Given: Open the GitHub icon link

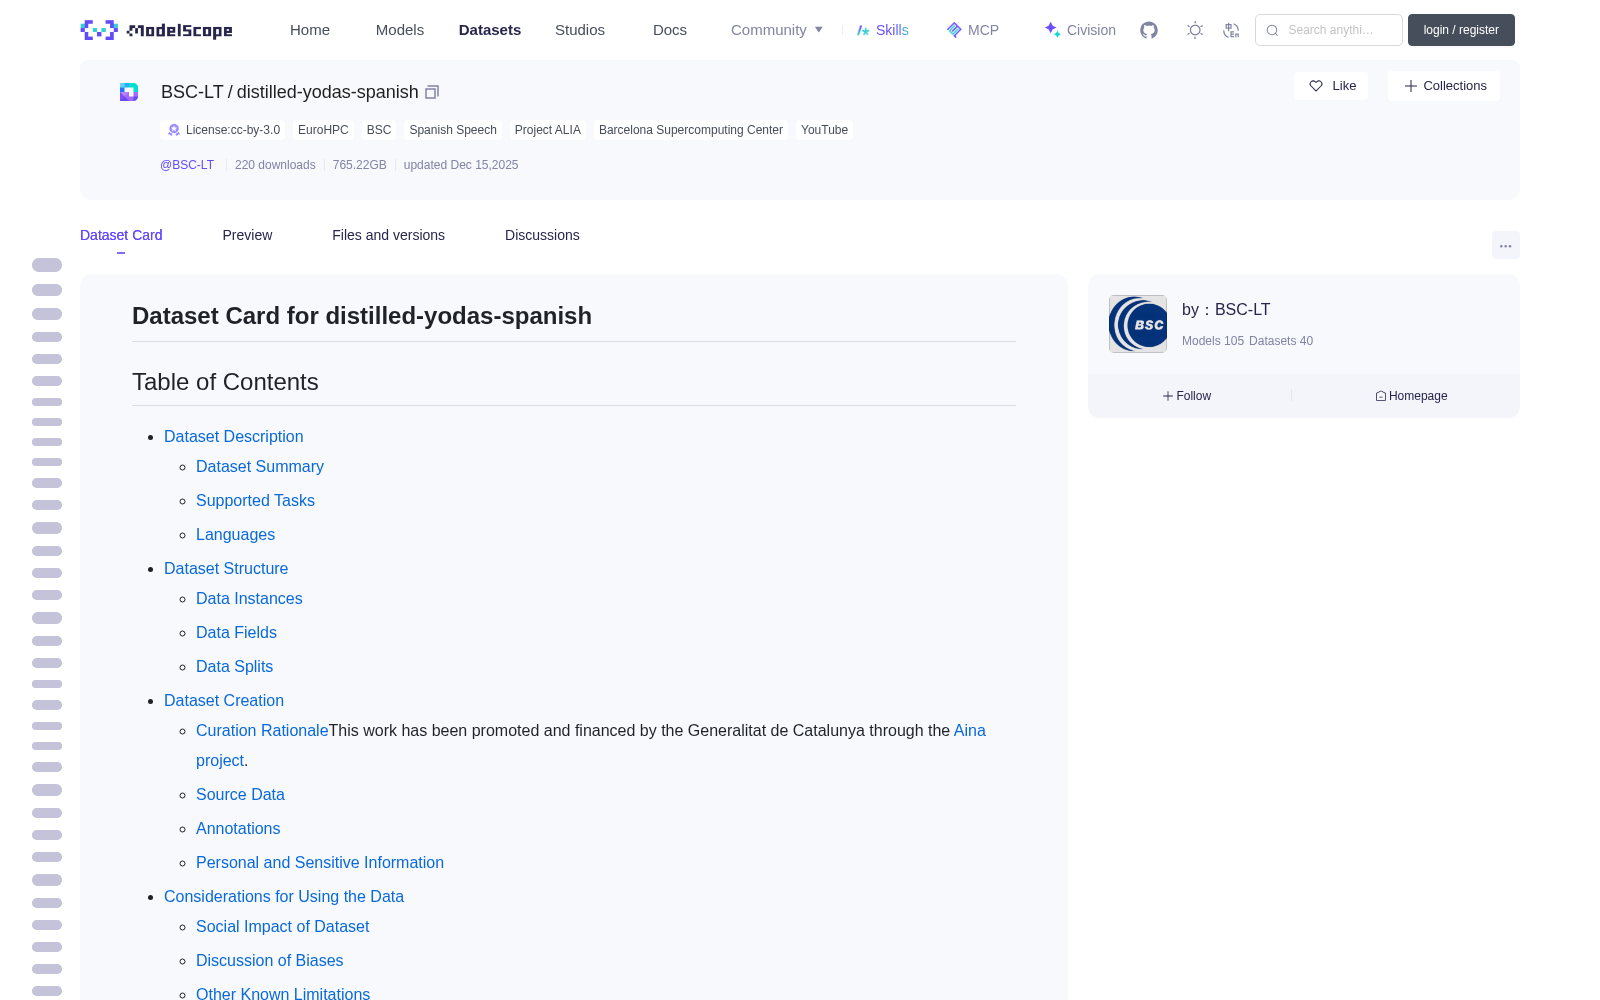Looking at the screenshot, I should 1149,30.
